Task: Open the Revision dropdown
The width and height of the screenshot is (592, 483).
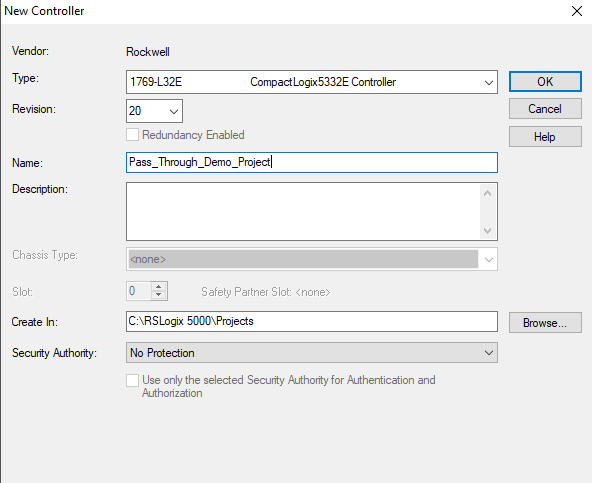Action: pos(174,111)
